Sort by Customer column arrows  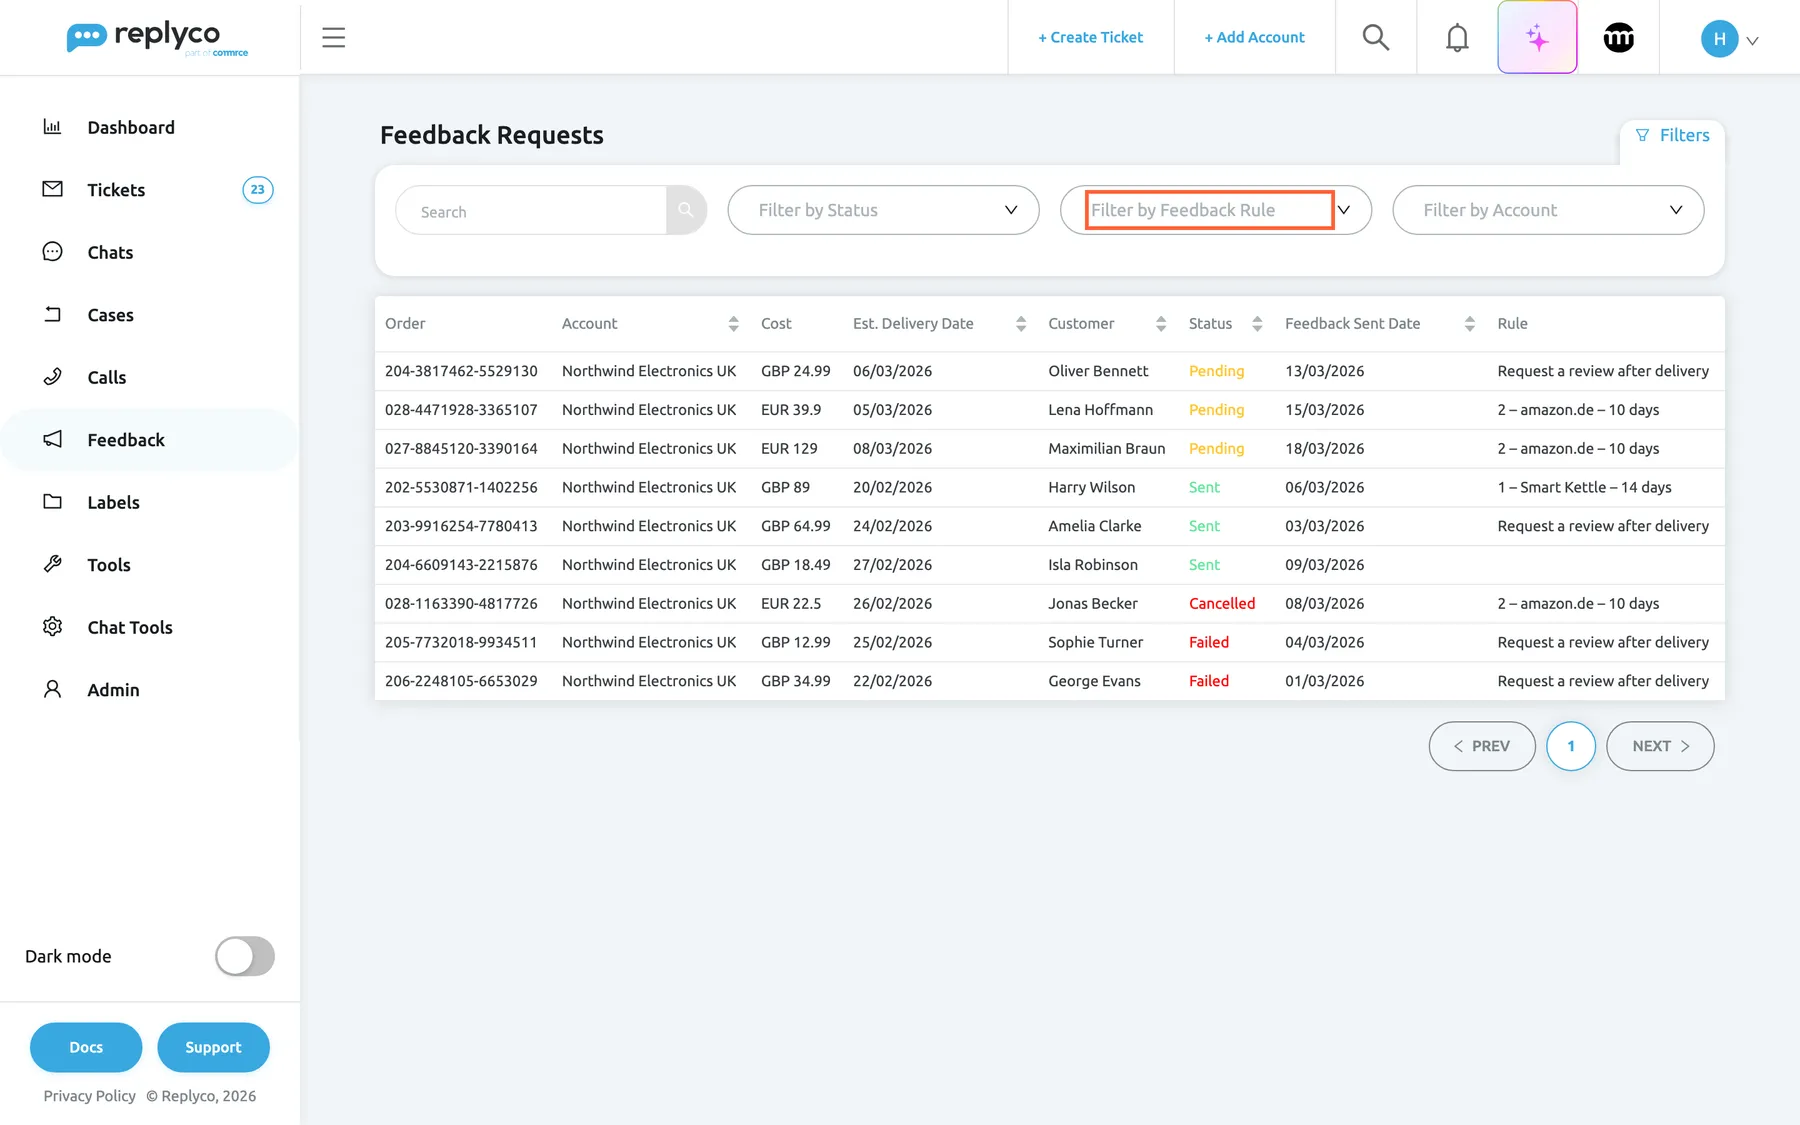[x=1160, y=324]
